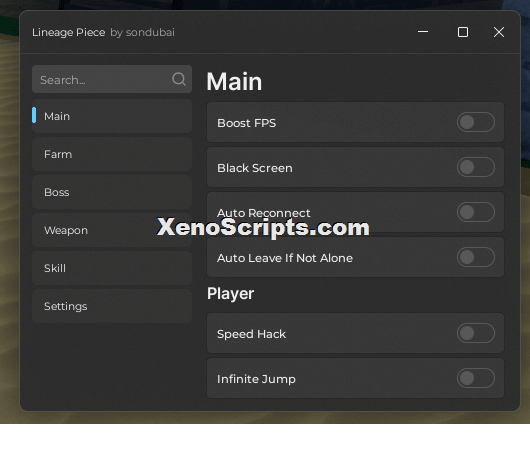Click the Main section heading
Viewport: 530px width, 454px height.
point(234,82)
